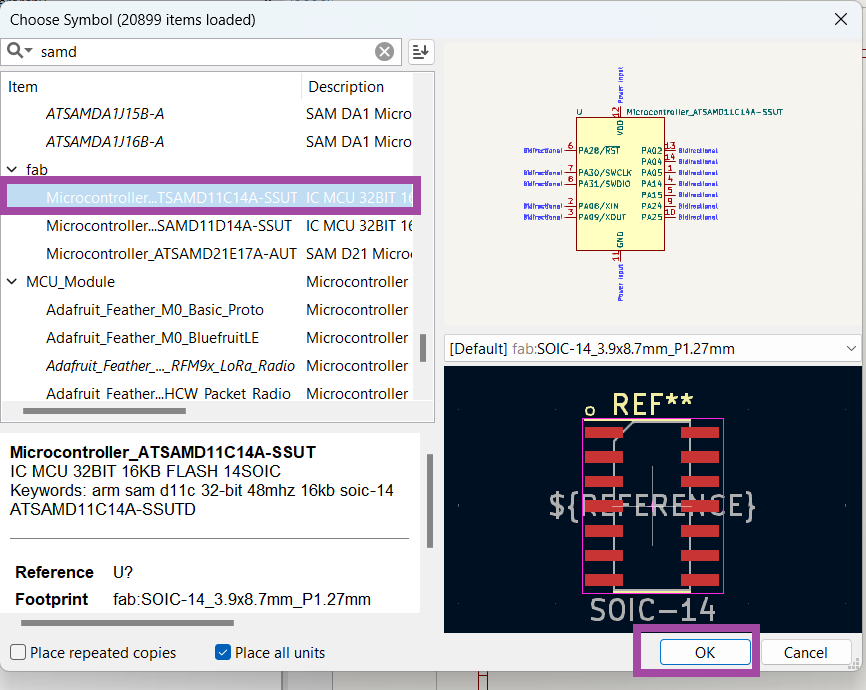This screenshot has height=690, width=866.
Task: Enable Place repeated copies checkbox
Action: click(18, 653)
